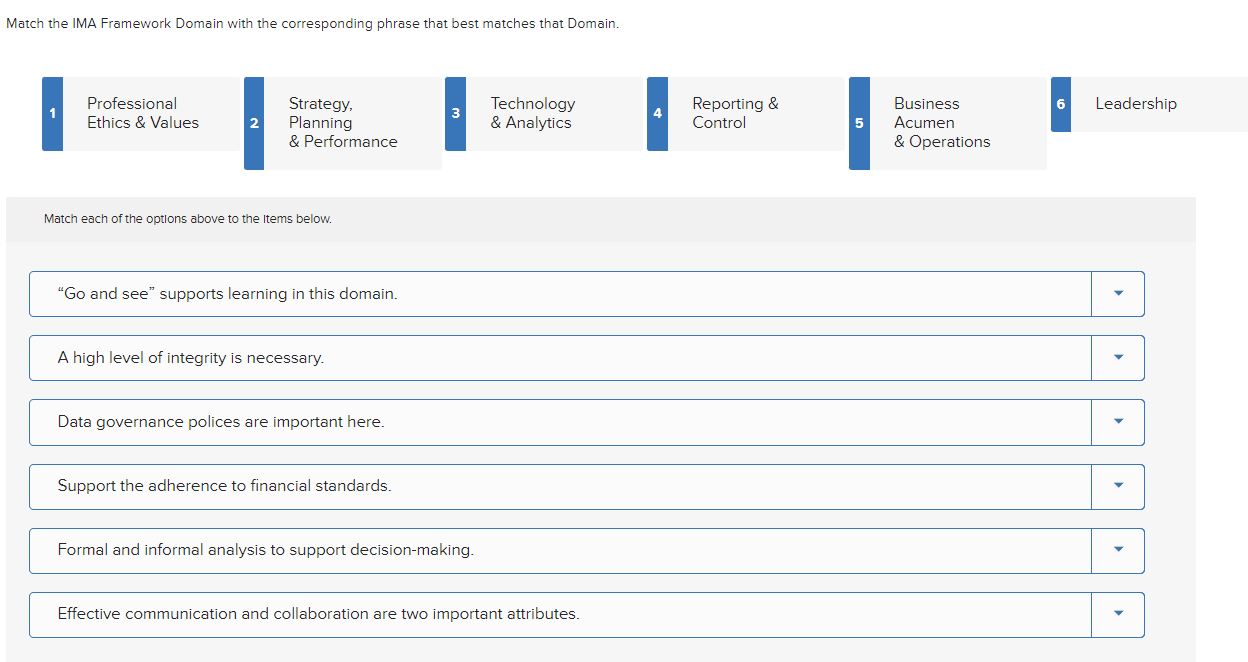Click the blue number 2 badge
1248x662 pixels.
(x=254, y=122)
